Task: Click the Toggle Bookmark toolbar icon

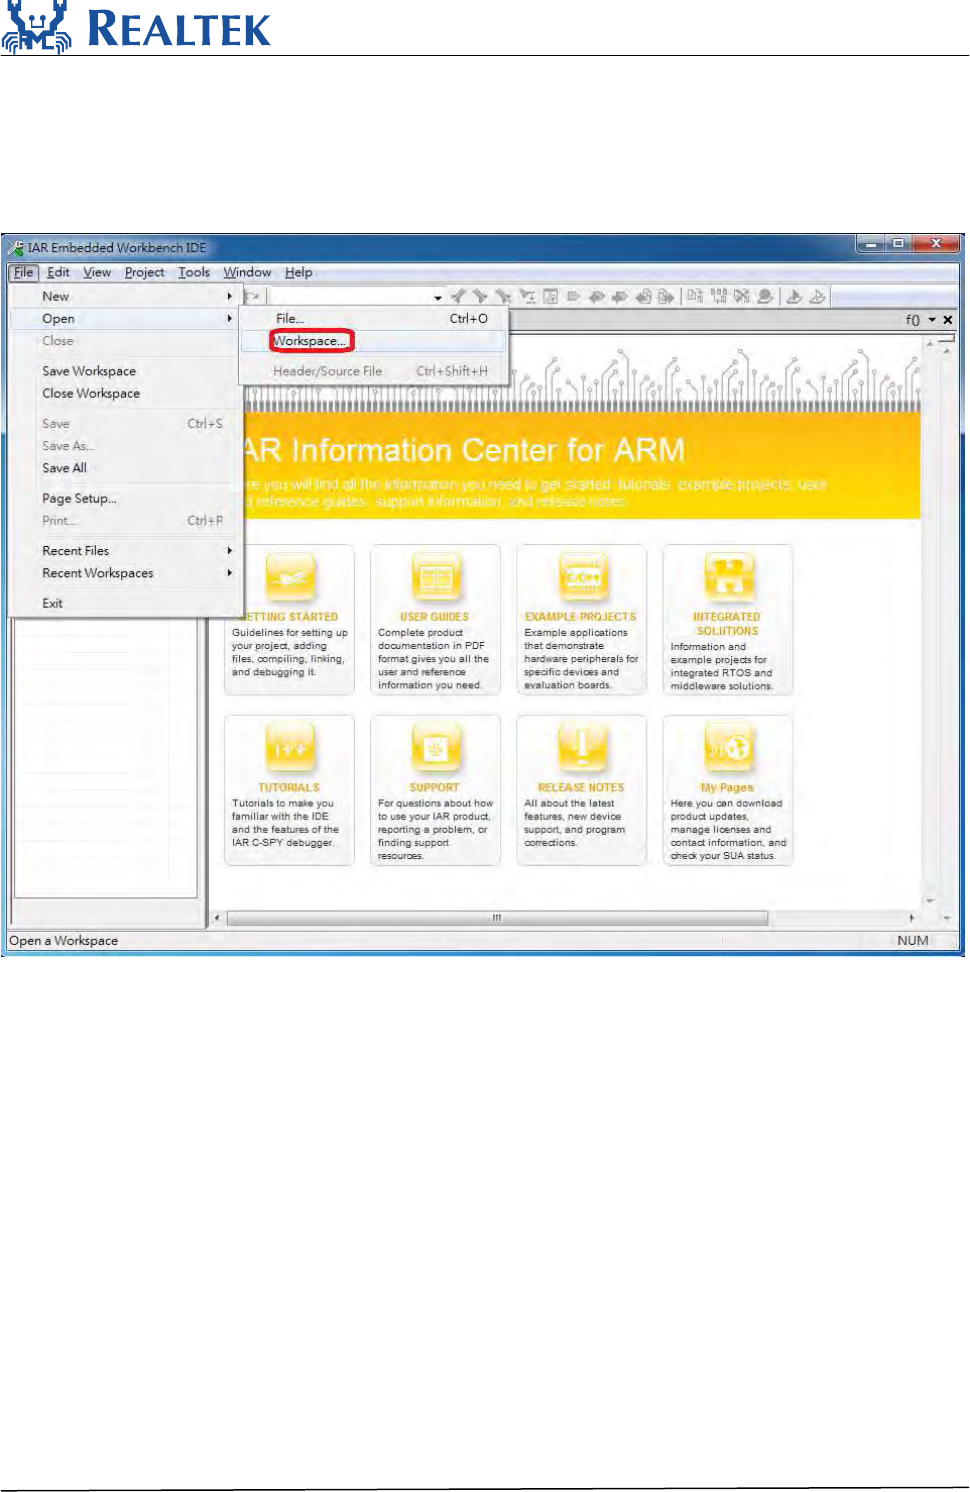Action: click(574, 296)
